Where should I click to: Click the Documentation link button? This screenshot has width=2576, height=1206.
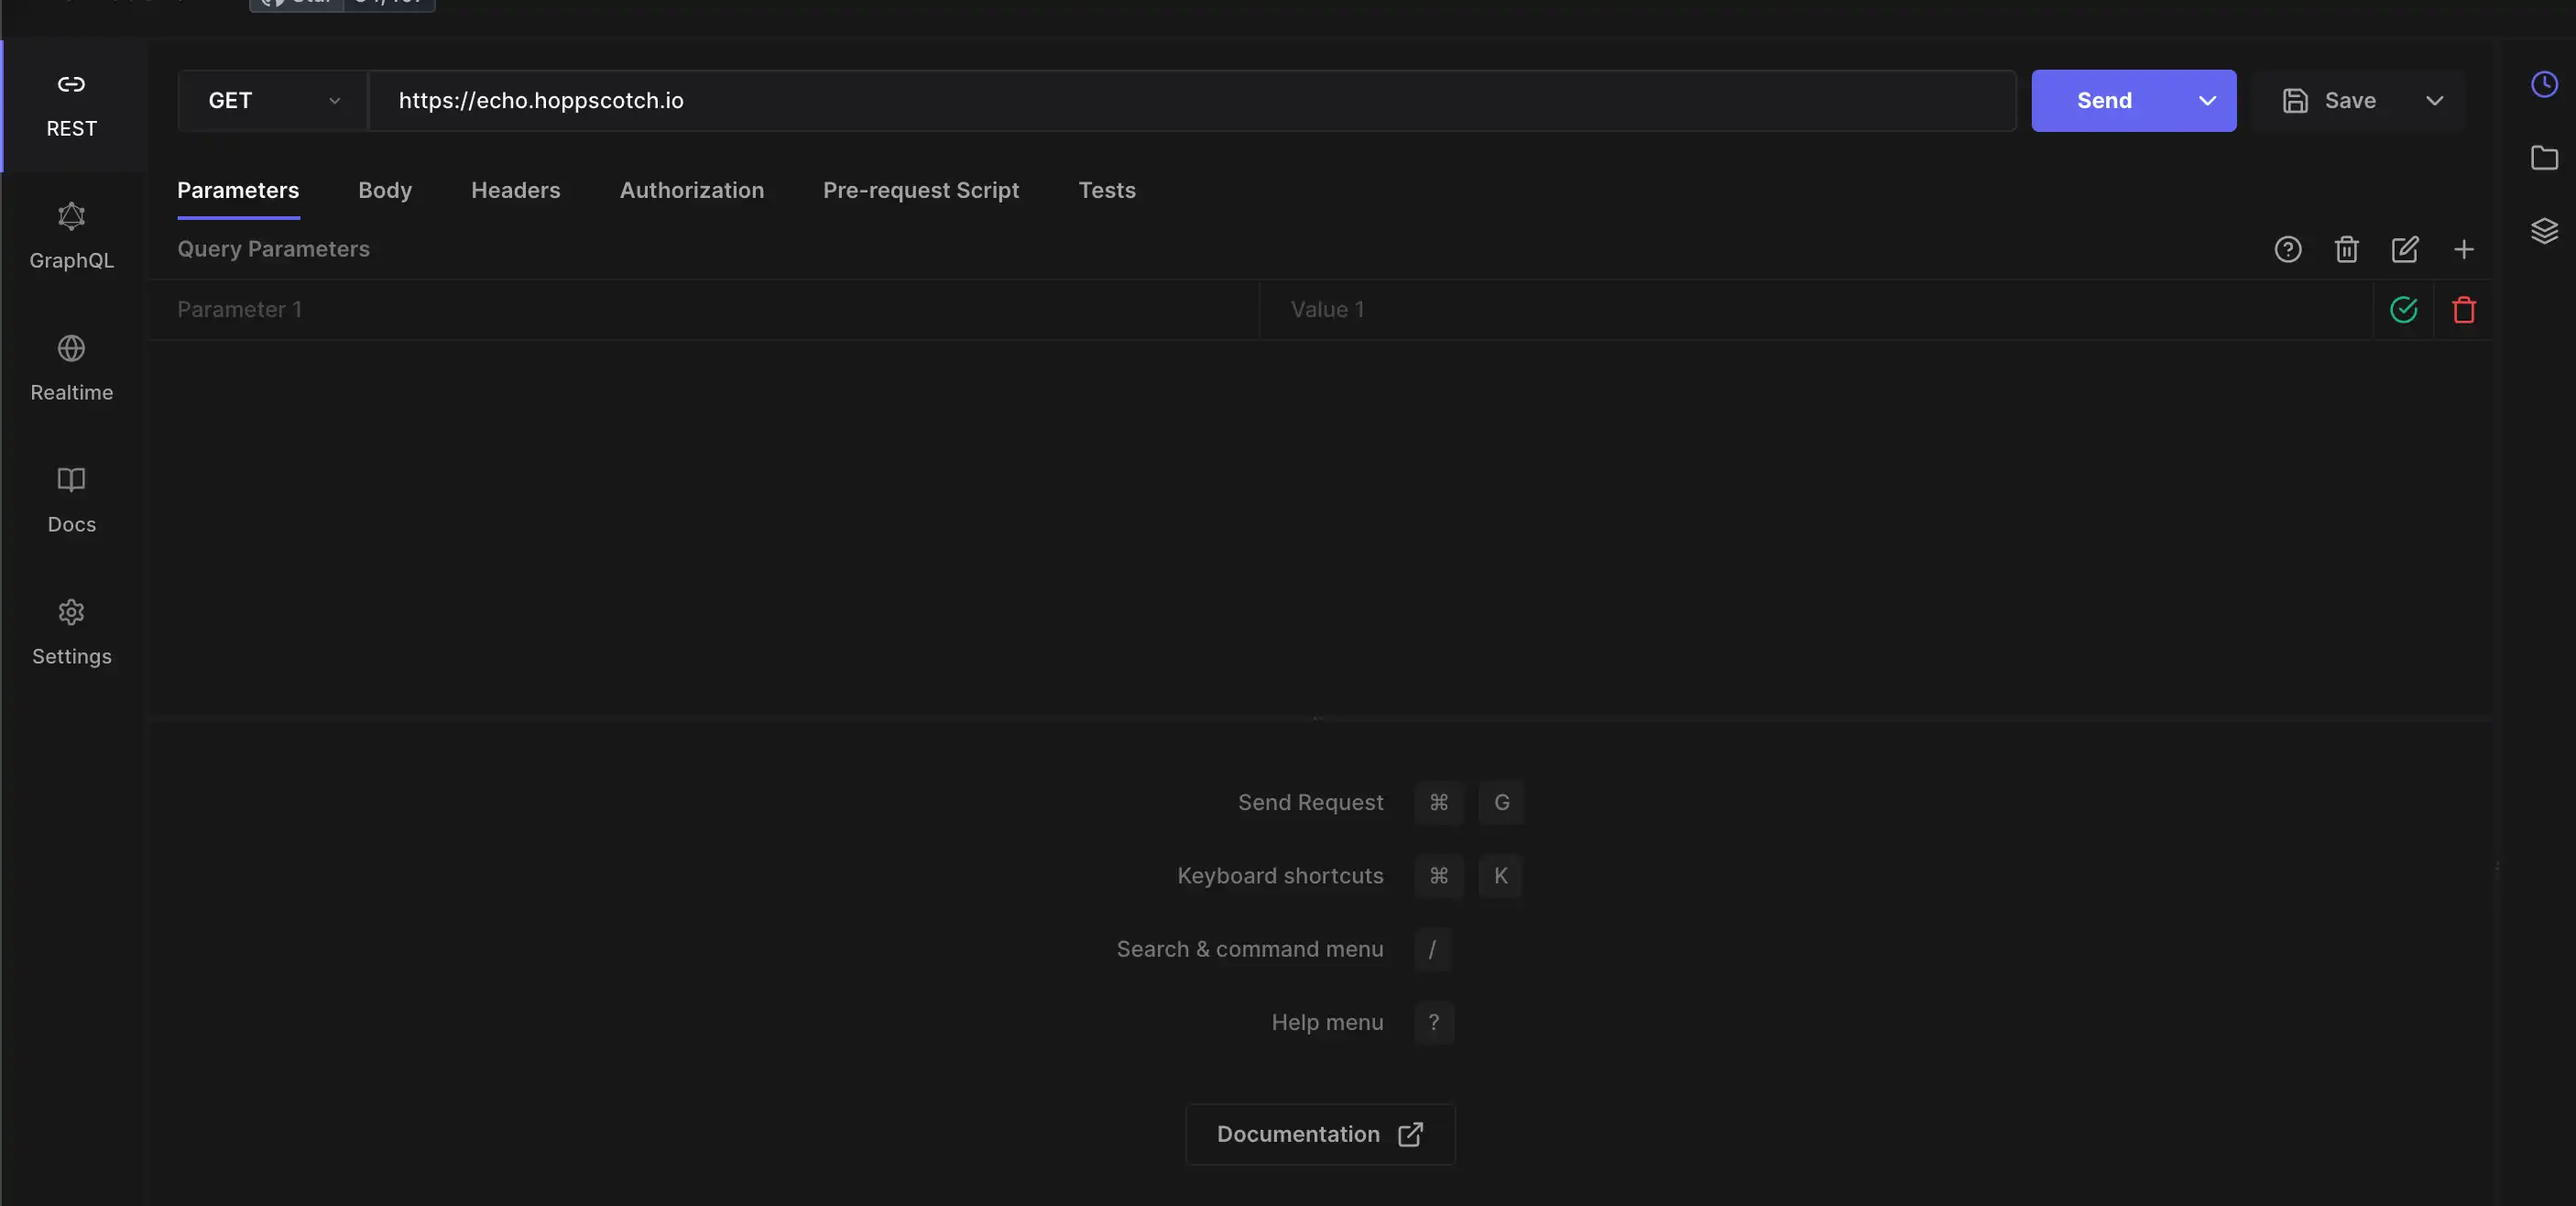pyautogui.click(x=1319, y=1134)
